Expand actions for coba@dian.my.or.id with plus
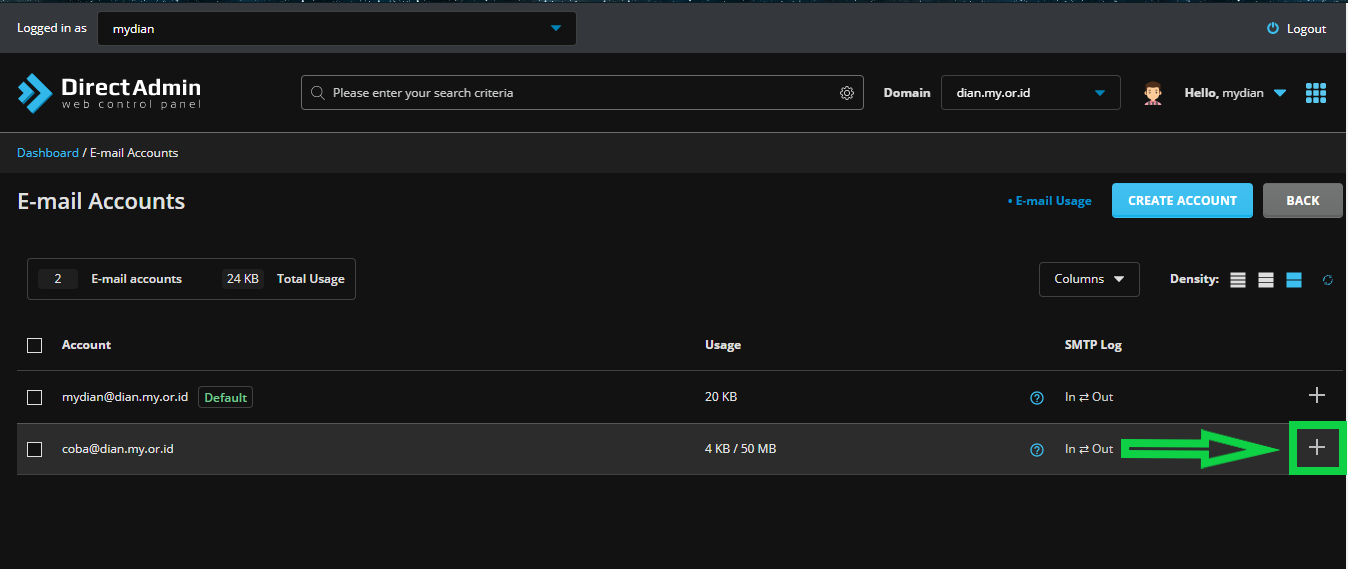 [1317, 448]
